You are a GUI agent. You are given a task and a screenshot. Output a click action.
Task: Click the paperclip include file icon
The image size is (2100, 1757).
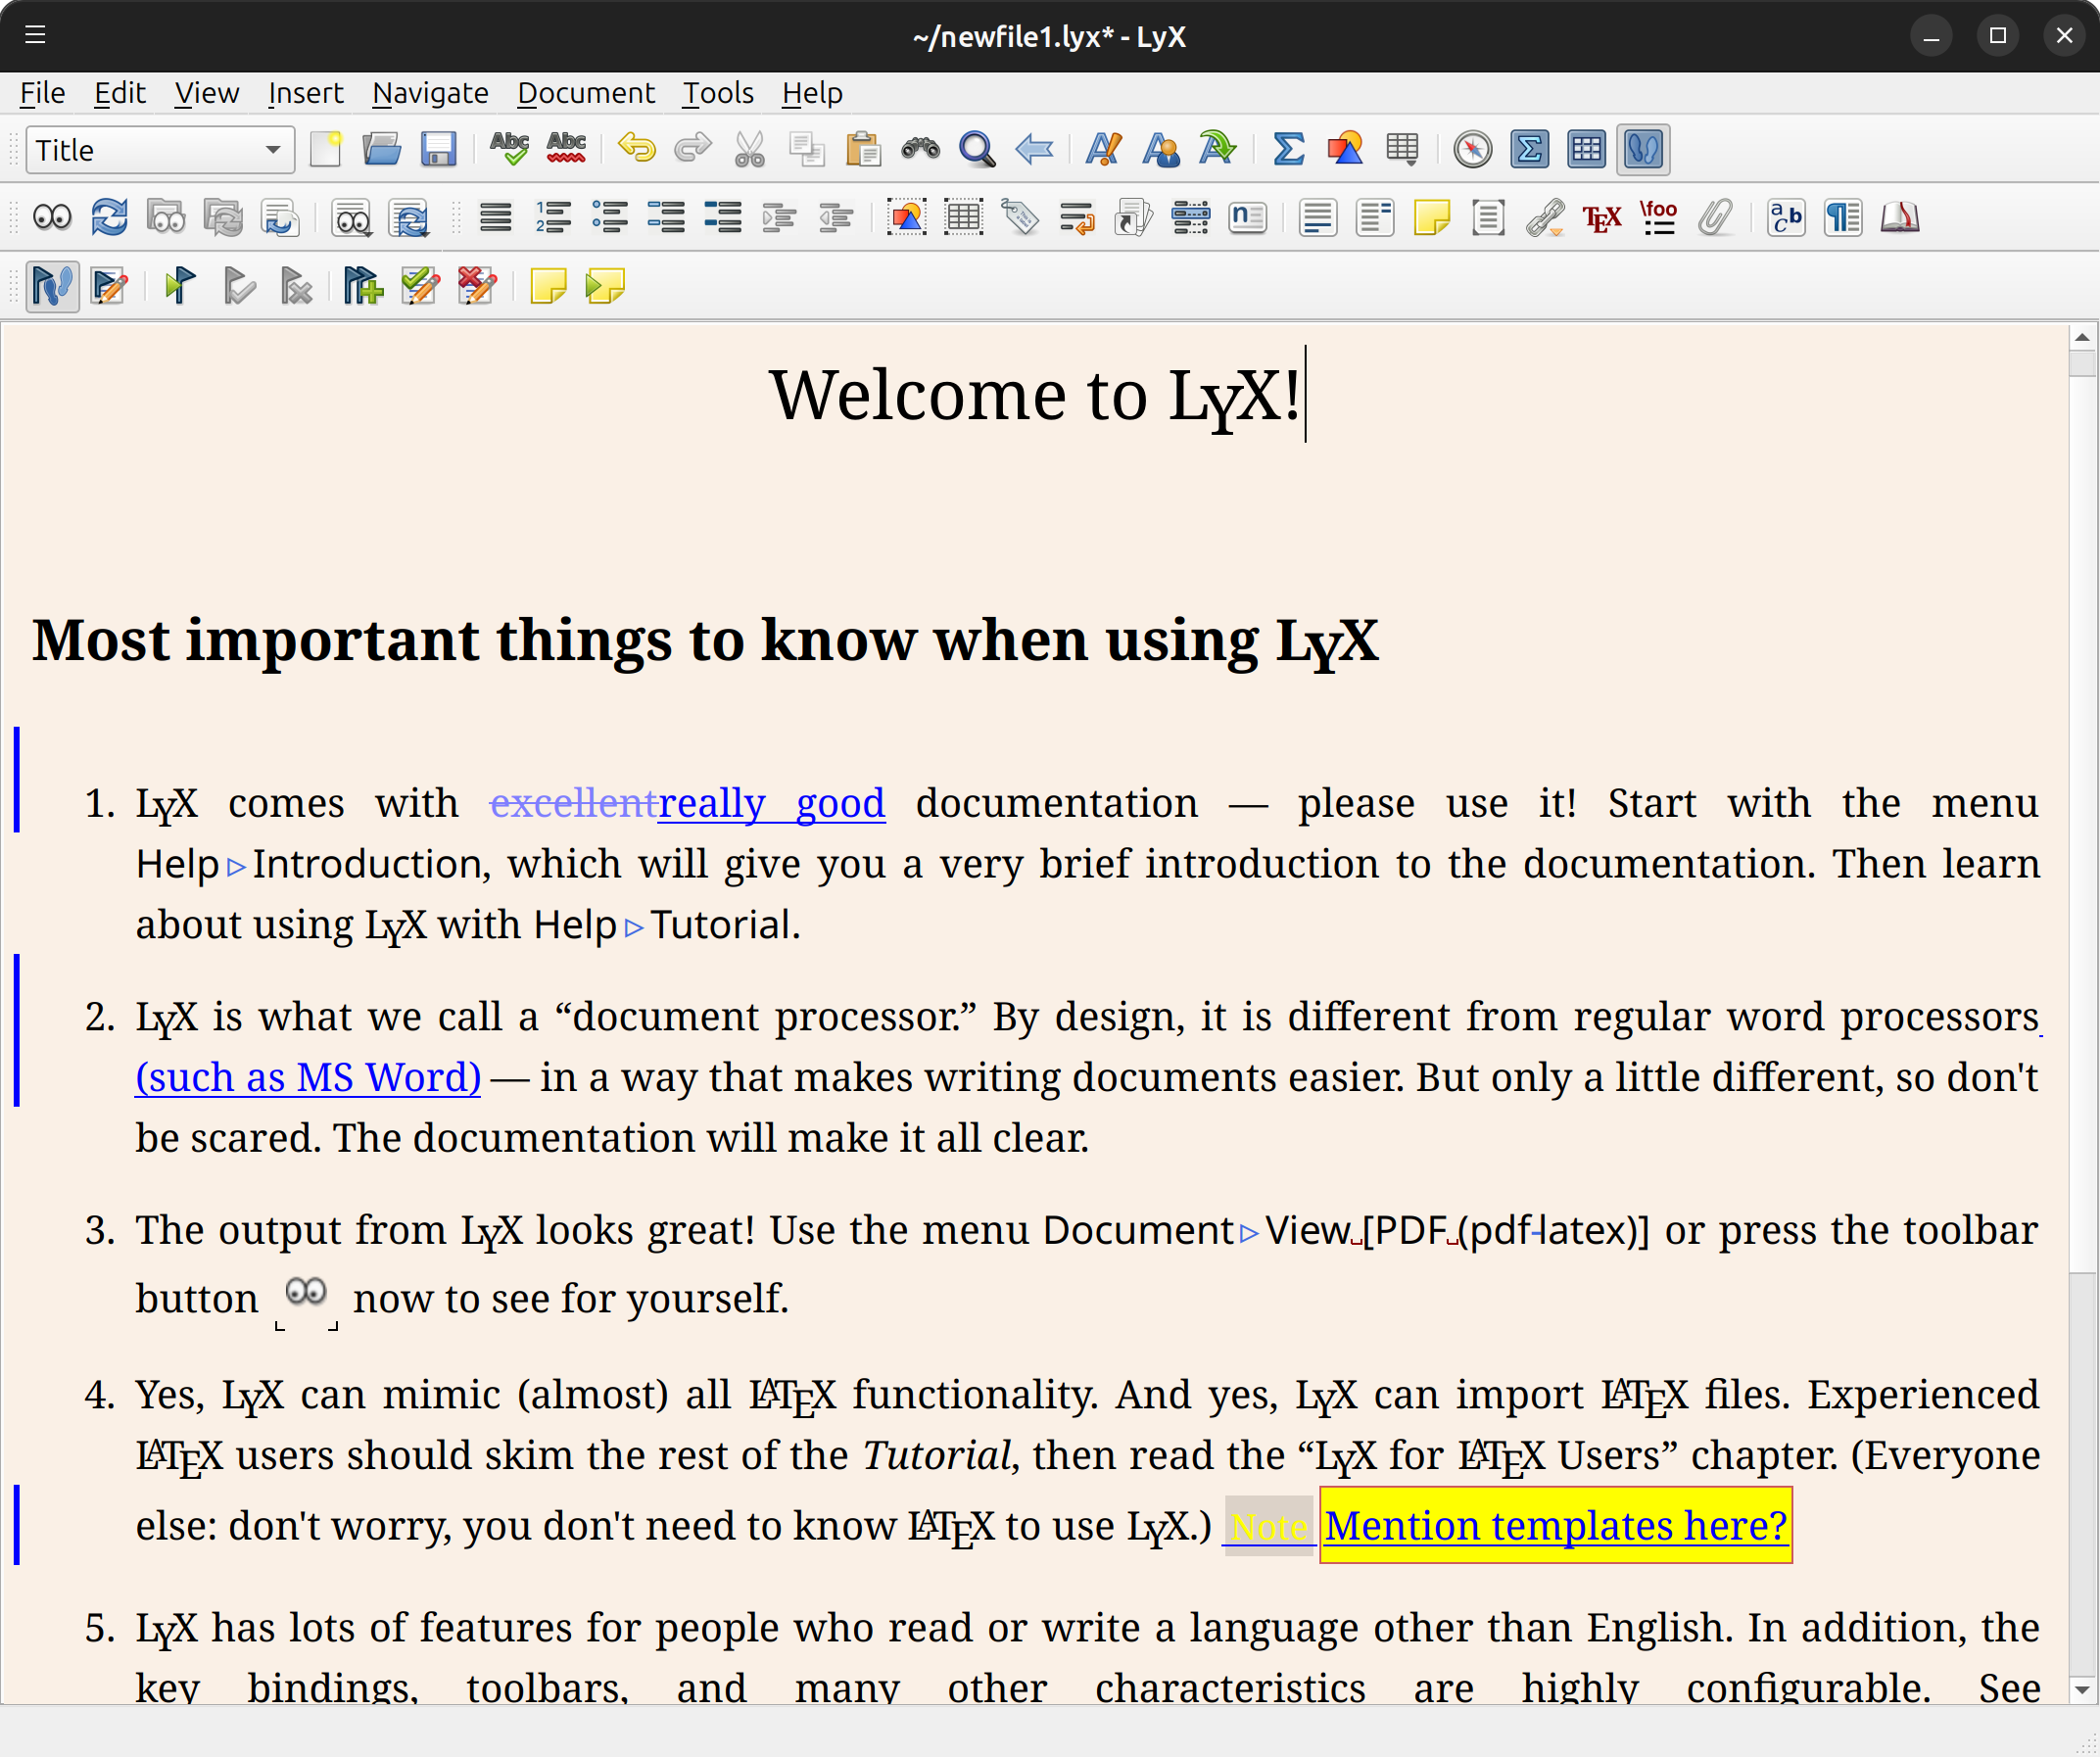[x=1715, y=218]
